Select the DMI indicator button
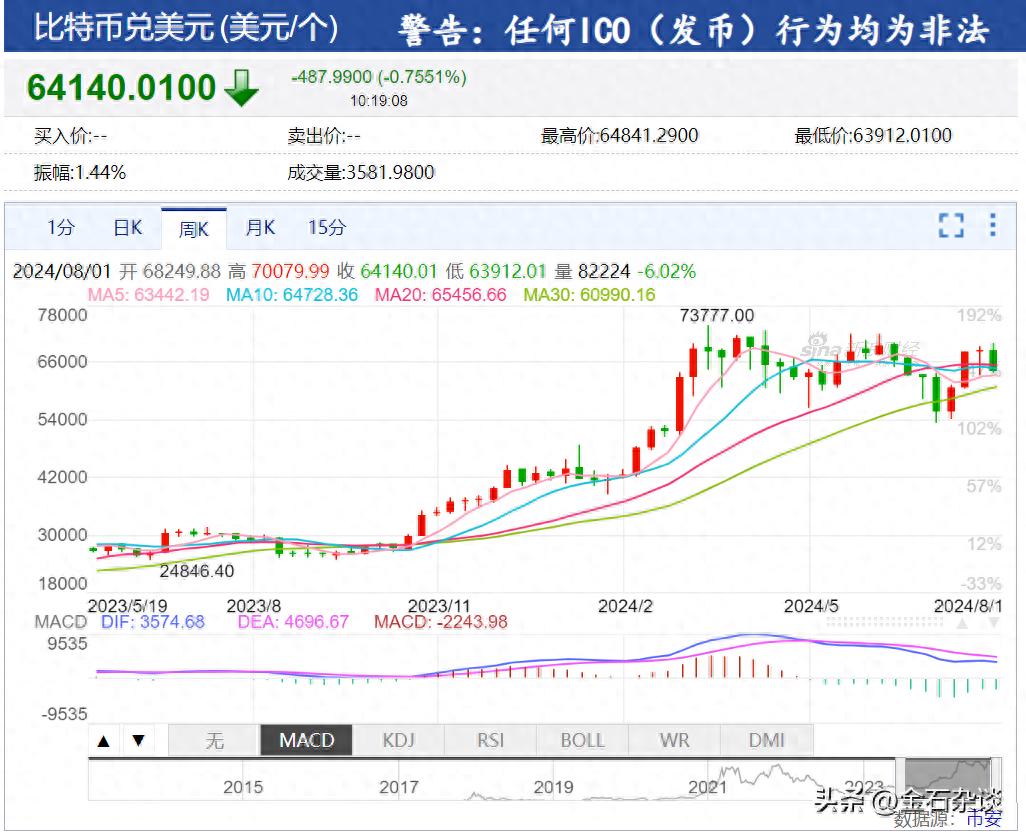Screen dimensions: 1026x837 766,740
